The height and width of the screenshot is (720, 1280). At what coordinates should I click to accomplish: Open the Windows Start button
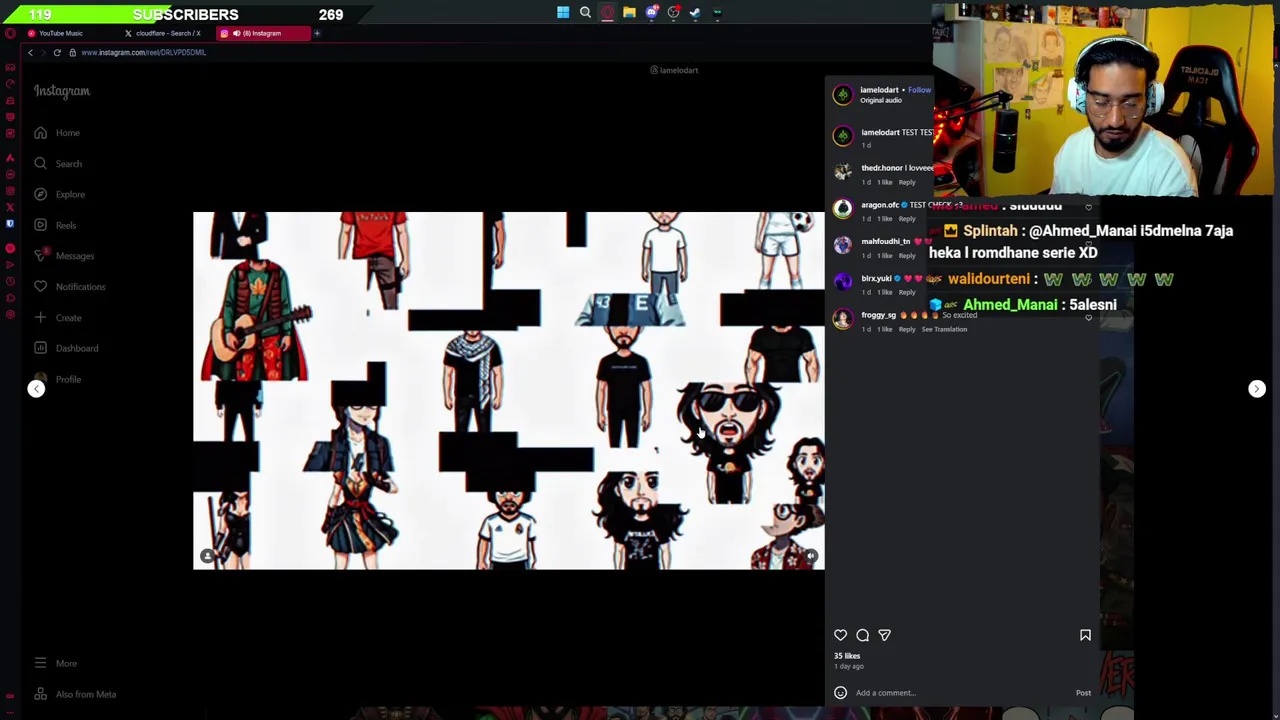tap(563, 13)
